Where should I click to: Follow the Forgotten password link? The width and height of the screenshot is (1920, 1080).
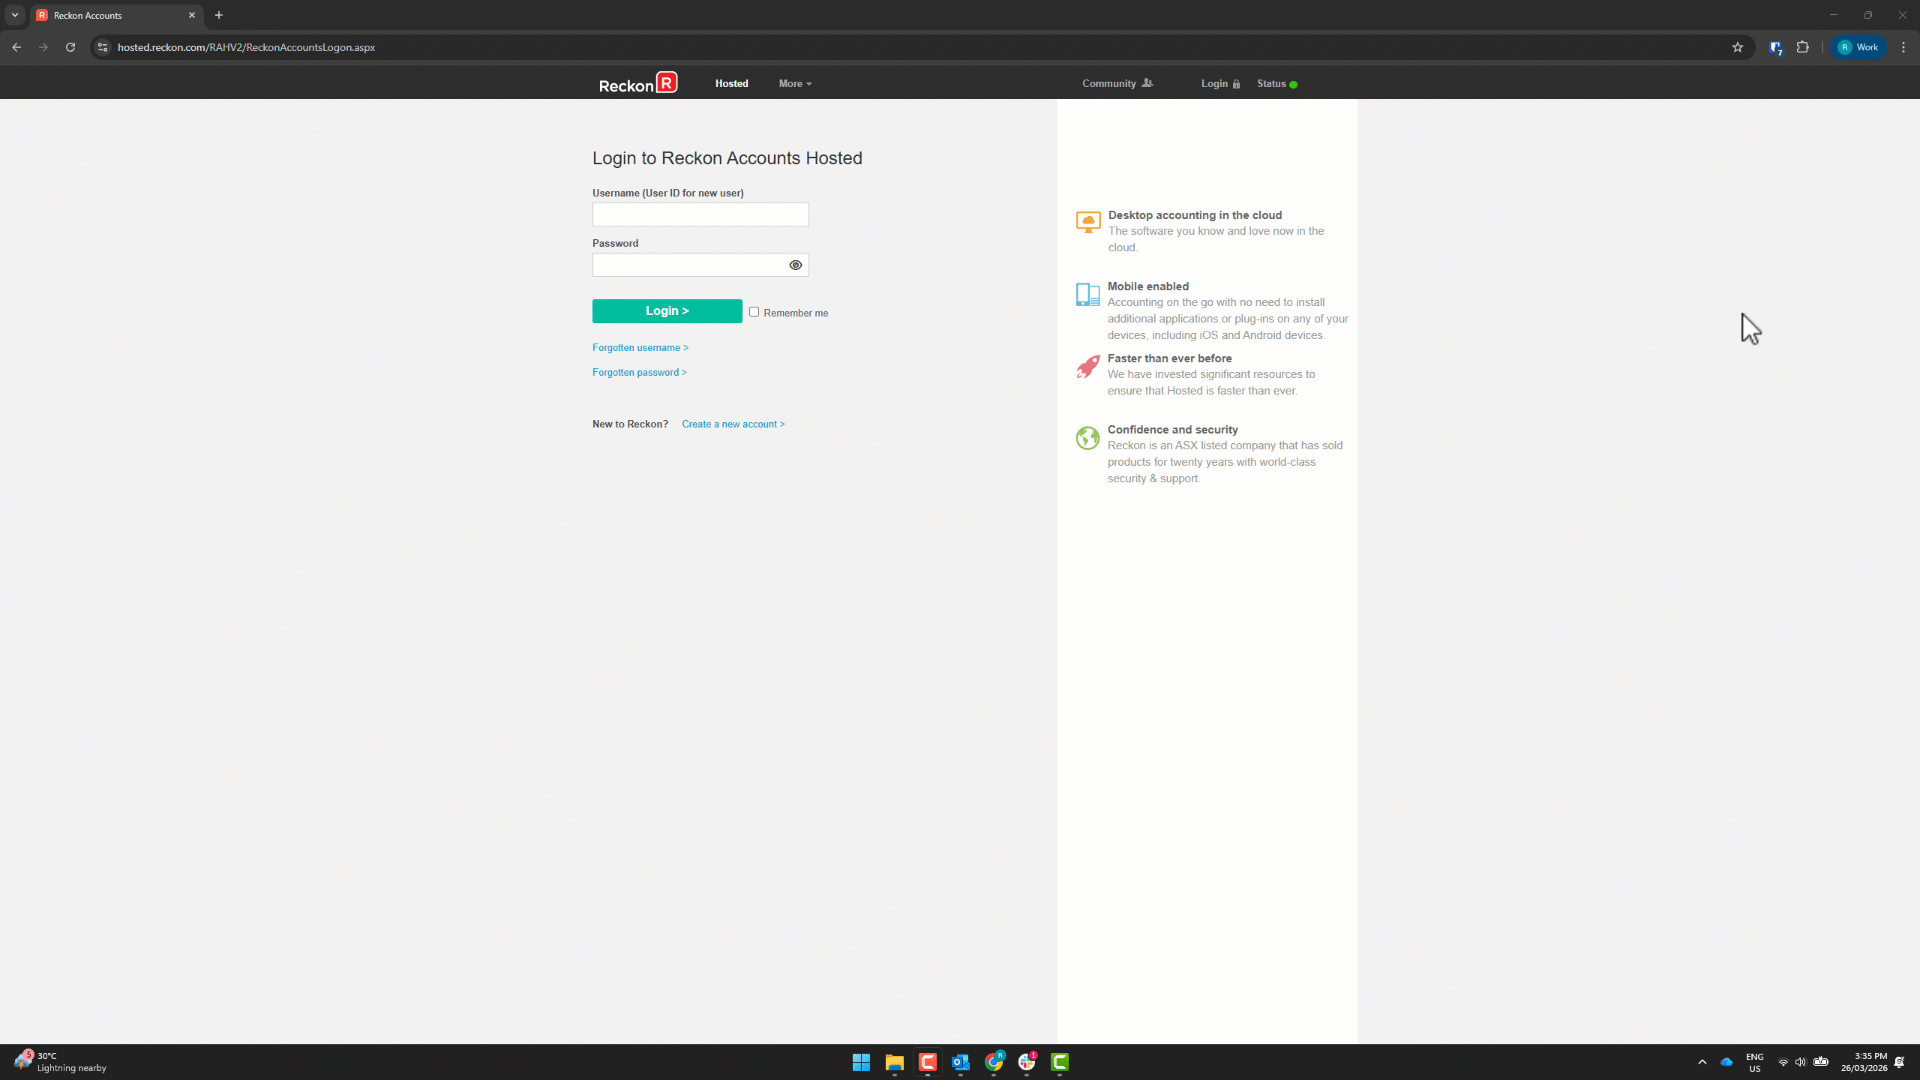click(639, 372)
